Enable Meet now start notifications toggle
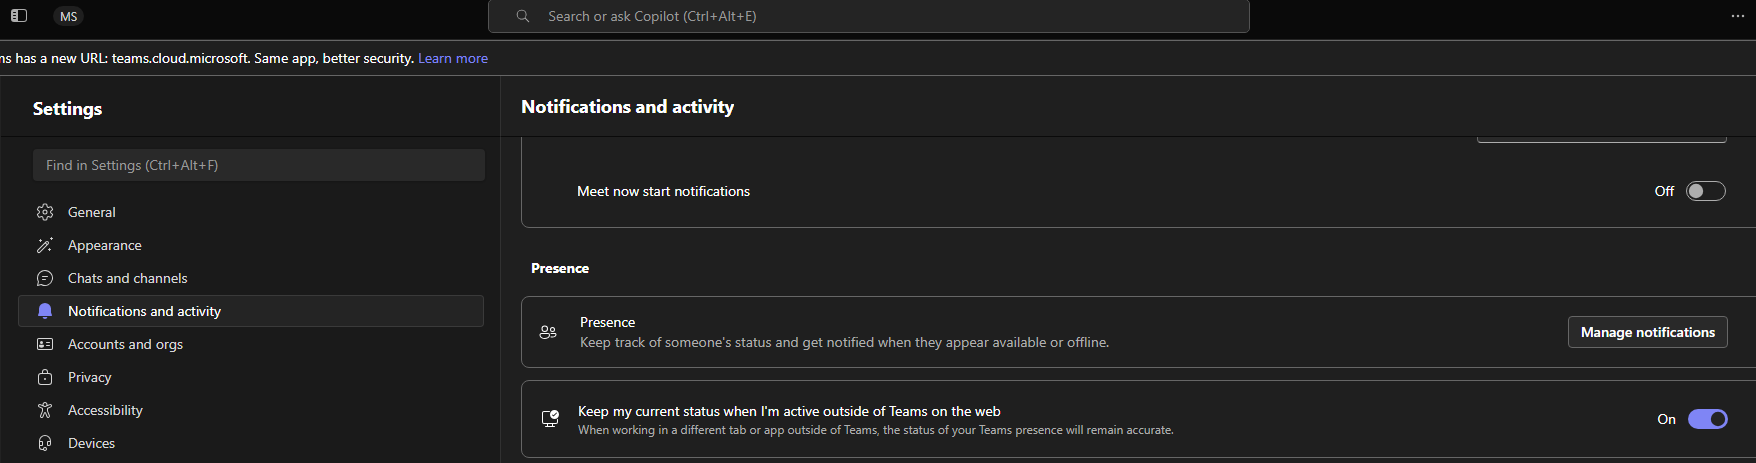The height and width of the screenshot is (463, 1756). pyautogui.click(x=1706, y=191)
